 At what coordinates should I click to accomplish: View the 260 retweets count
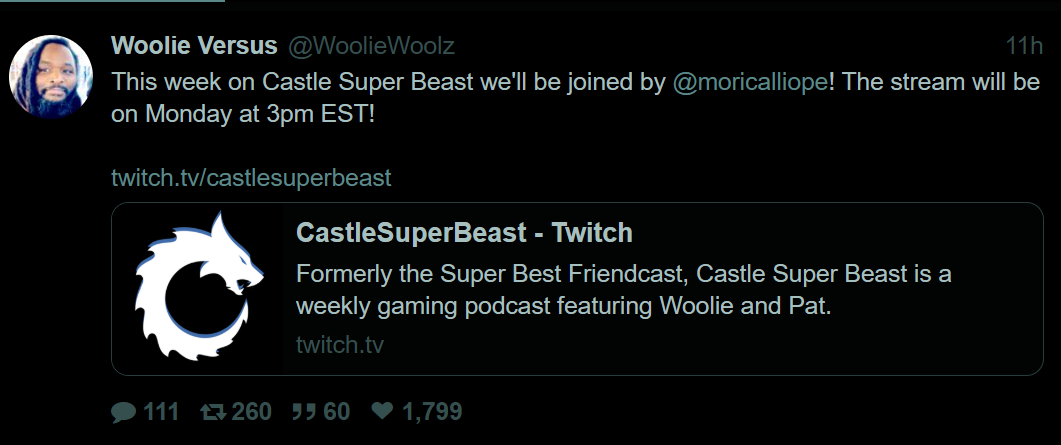click(251, 411)
